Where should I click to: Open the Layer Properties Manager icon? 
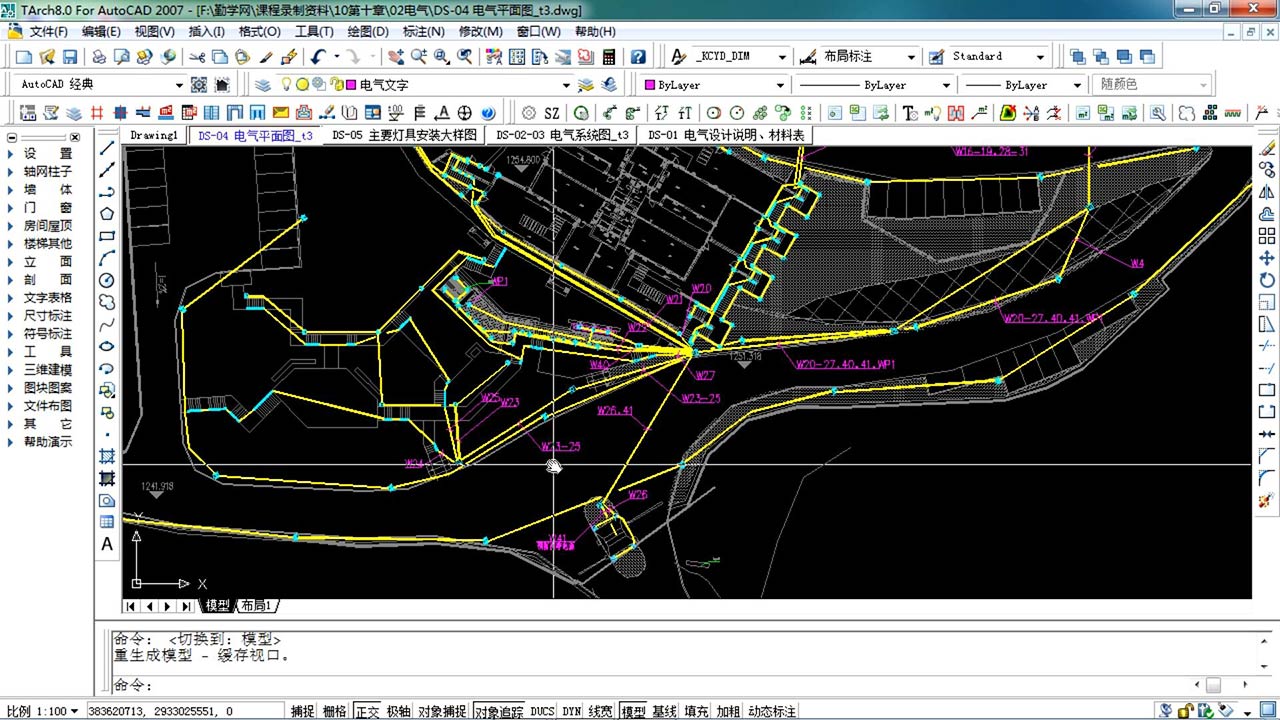262,85
